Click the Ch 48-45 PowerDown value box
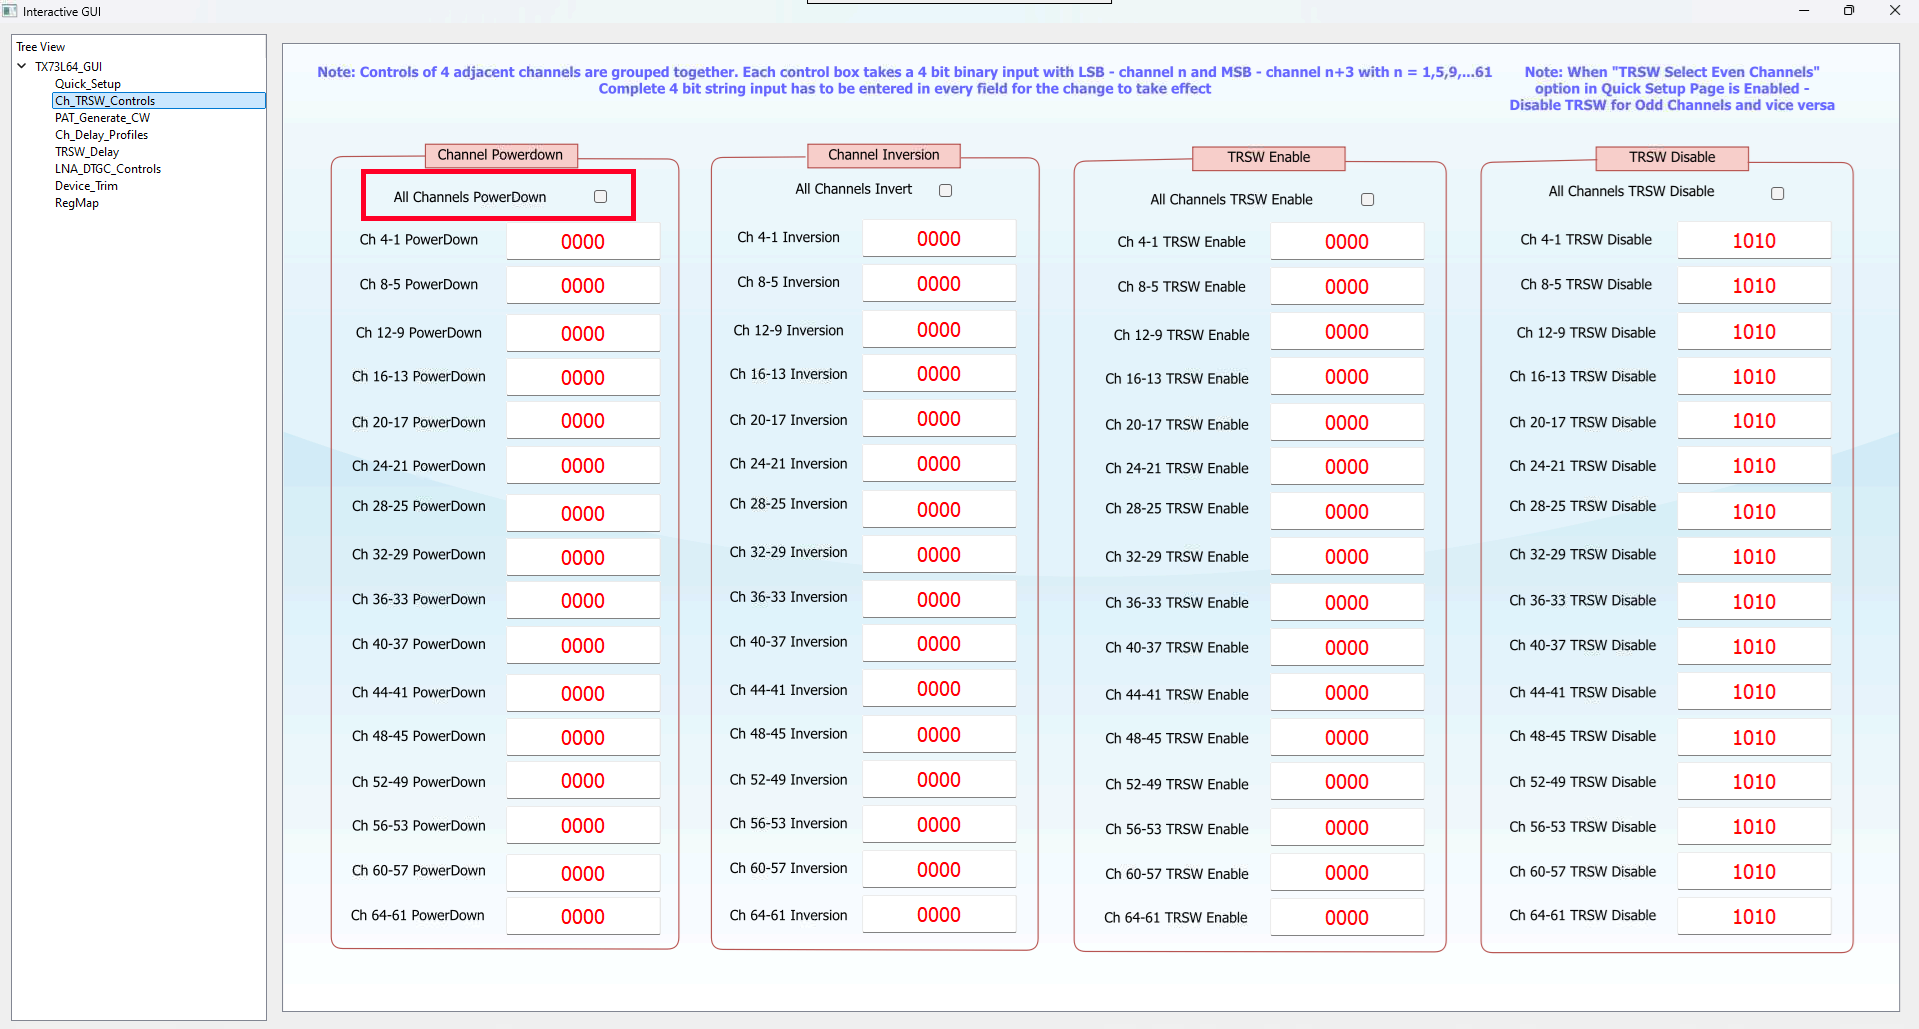This screenshot has width=1919, height=1029. click(x=582, y=738)
